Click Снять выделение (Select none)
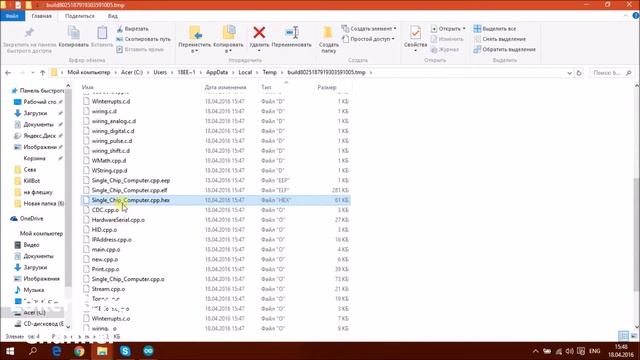 500,39
